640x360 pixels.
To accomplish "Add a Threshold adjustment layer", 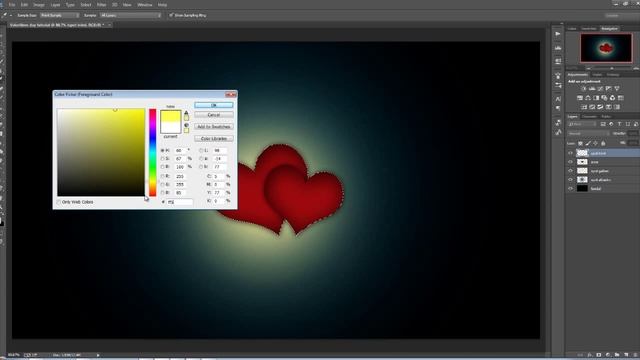I will tap(600, 107).
